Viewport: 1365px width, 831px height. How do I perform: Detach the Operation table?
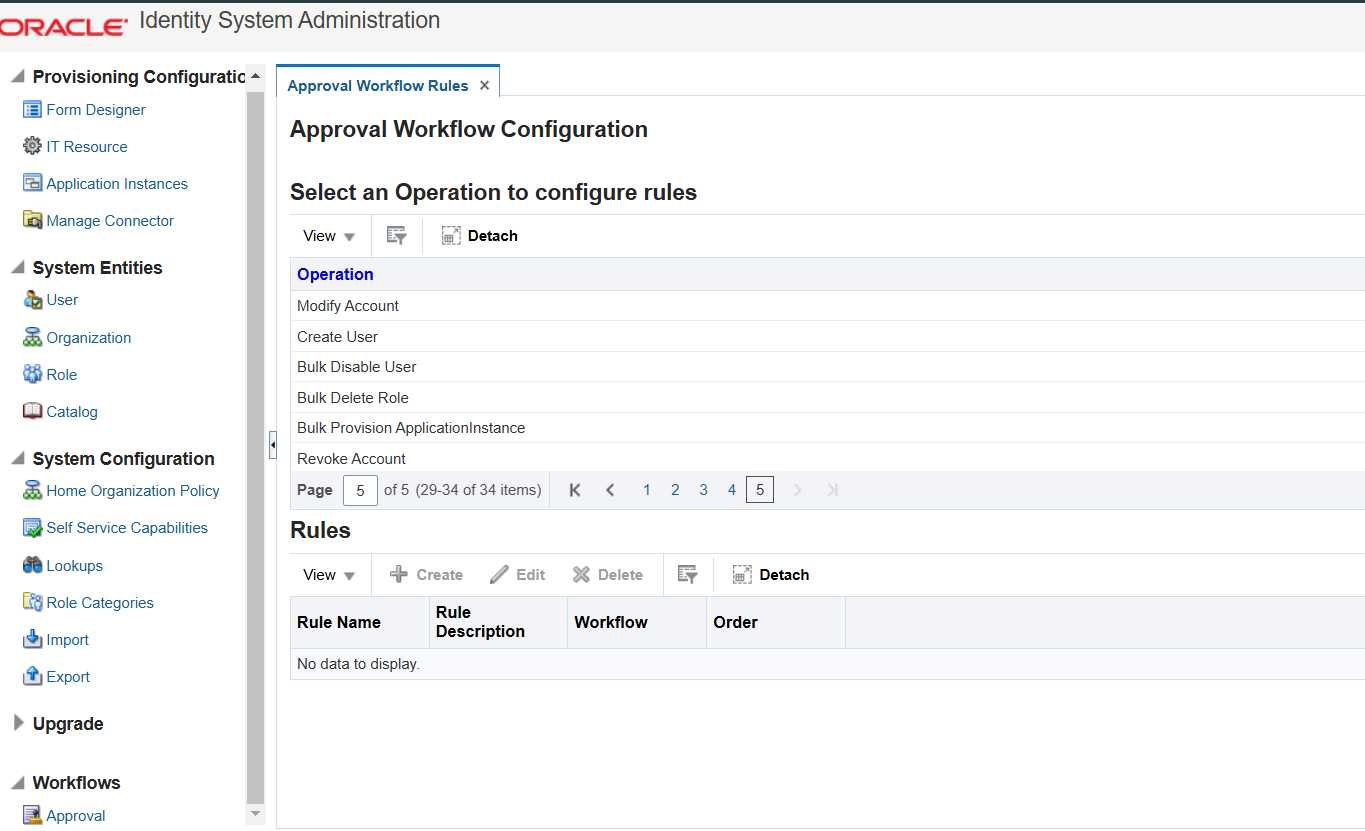(479, 236)
